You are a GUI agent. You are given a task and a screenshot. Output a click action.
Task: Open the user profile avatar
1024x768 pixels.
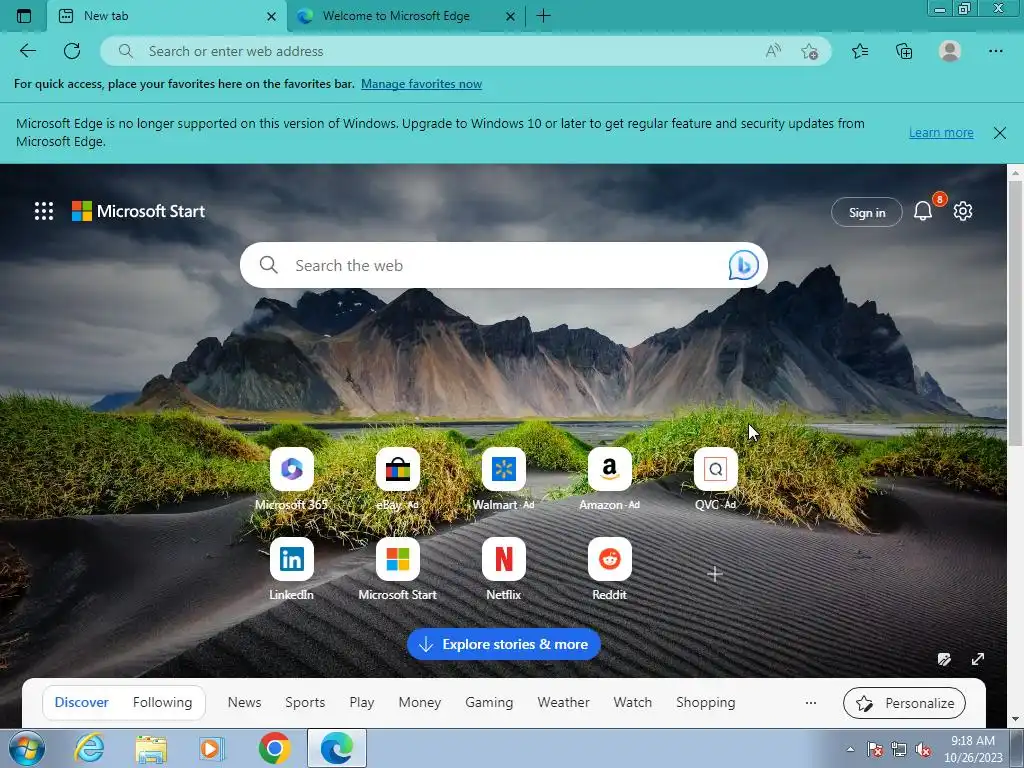pyautogui.click(x=950, y=51)
